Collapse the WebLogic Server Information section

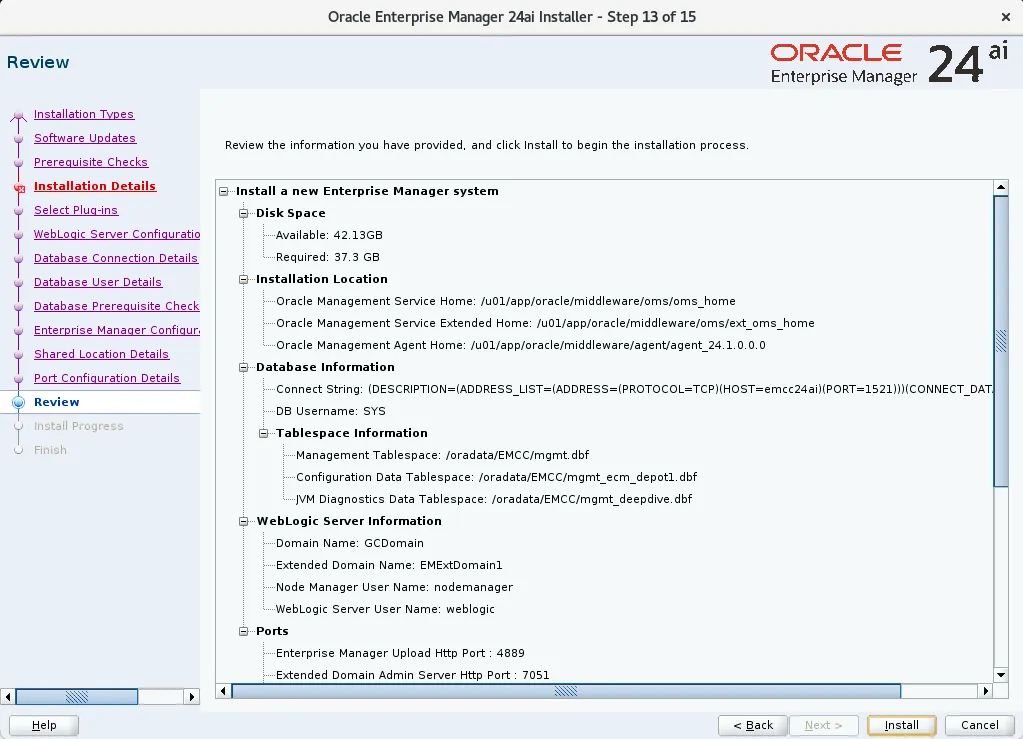click(x=245, y=521)
